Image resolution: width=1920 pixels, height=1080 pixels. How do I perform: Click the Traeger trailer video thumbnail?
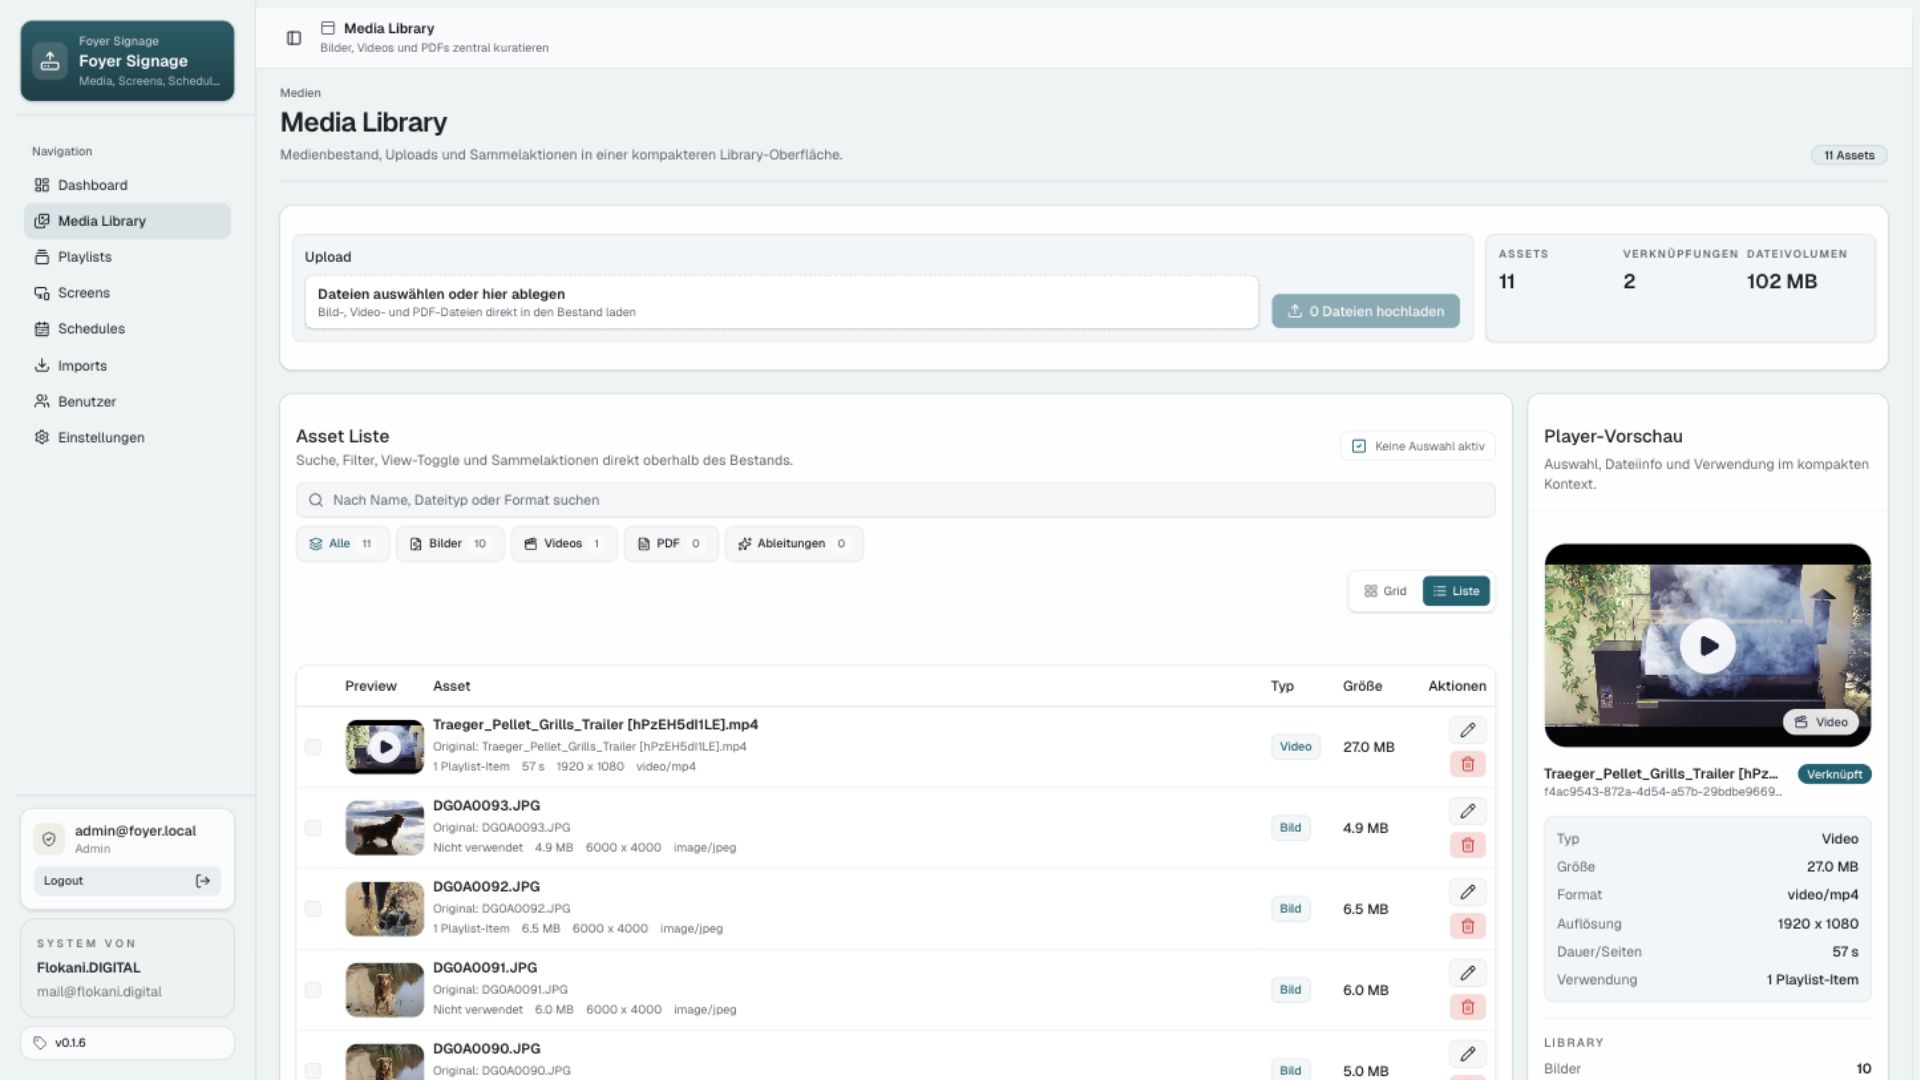pos(385,747)
